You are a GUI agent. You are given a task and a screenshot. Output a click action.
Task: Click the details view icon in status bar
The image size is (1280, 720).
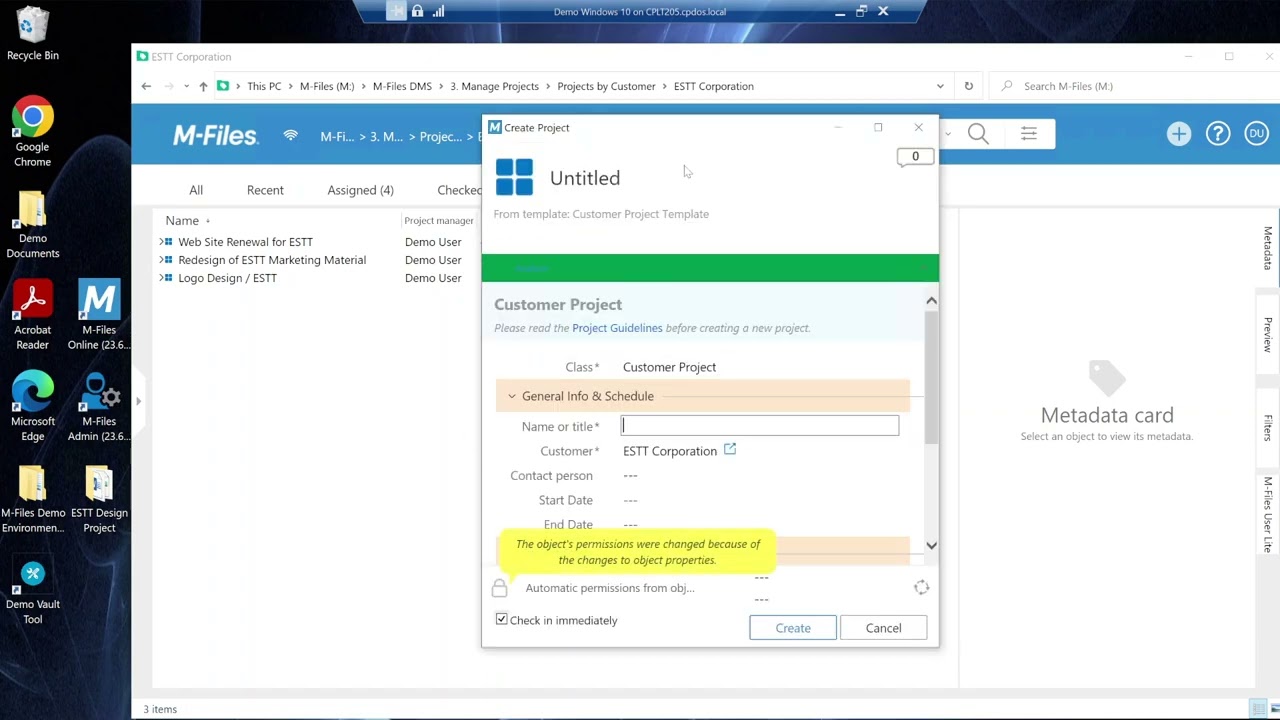coord(1258,709)
